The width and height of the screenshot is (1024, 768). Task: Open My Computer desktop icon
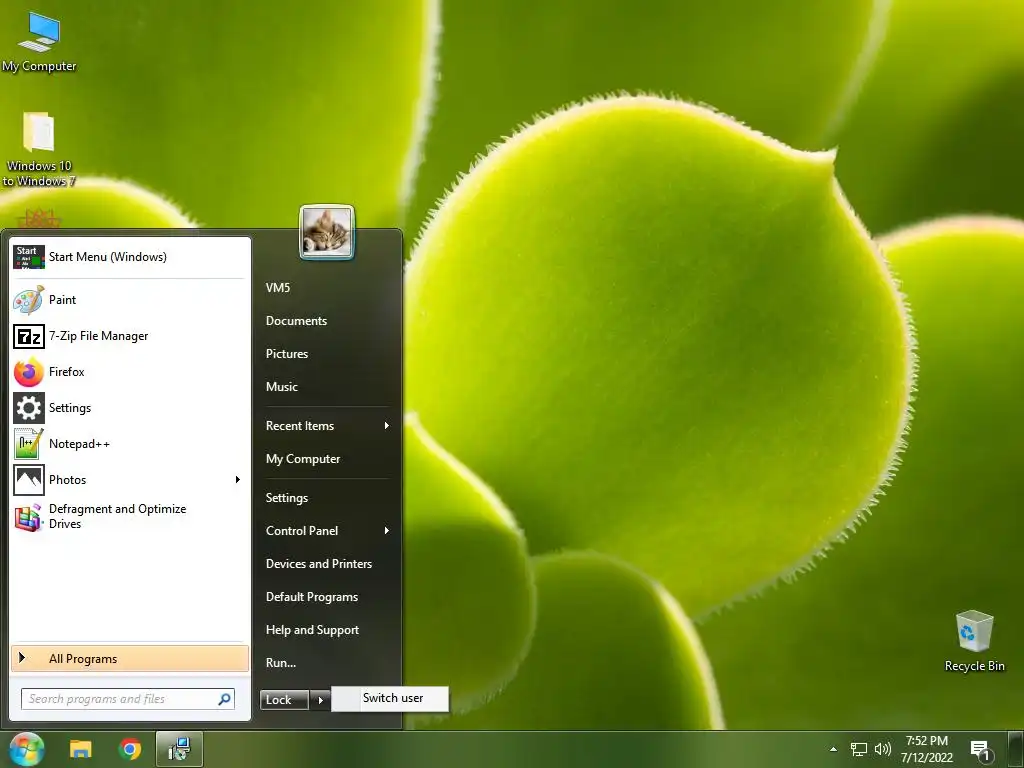[39, 40]
